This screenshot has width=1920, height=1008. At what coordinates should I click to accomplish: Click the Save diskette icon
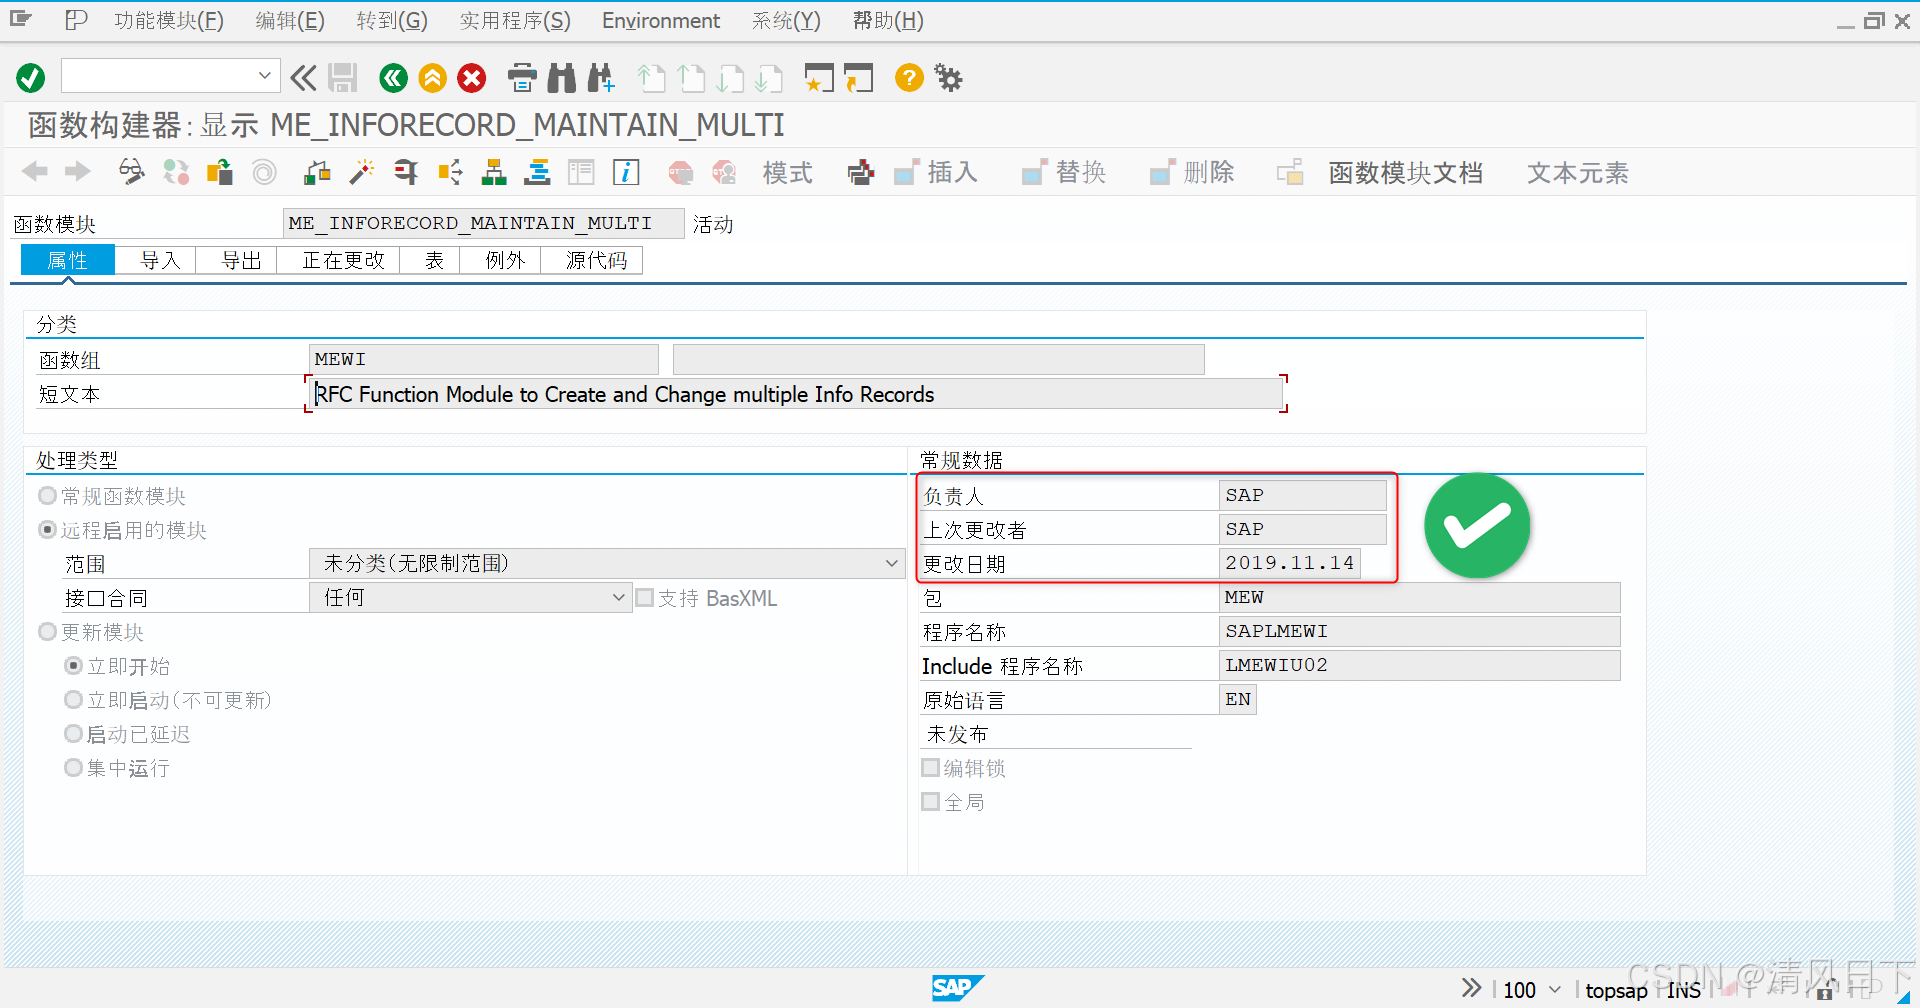(343, 78)
